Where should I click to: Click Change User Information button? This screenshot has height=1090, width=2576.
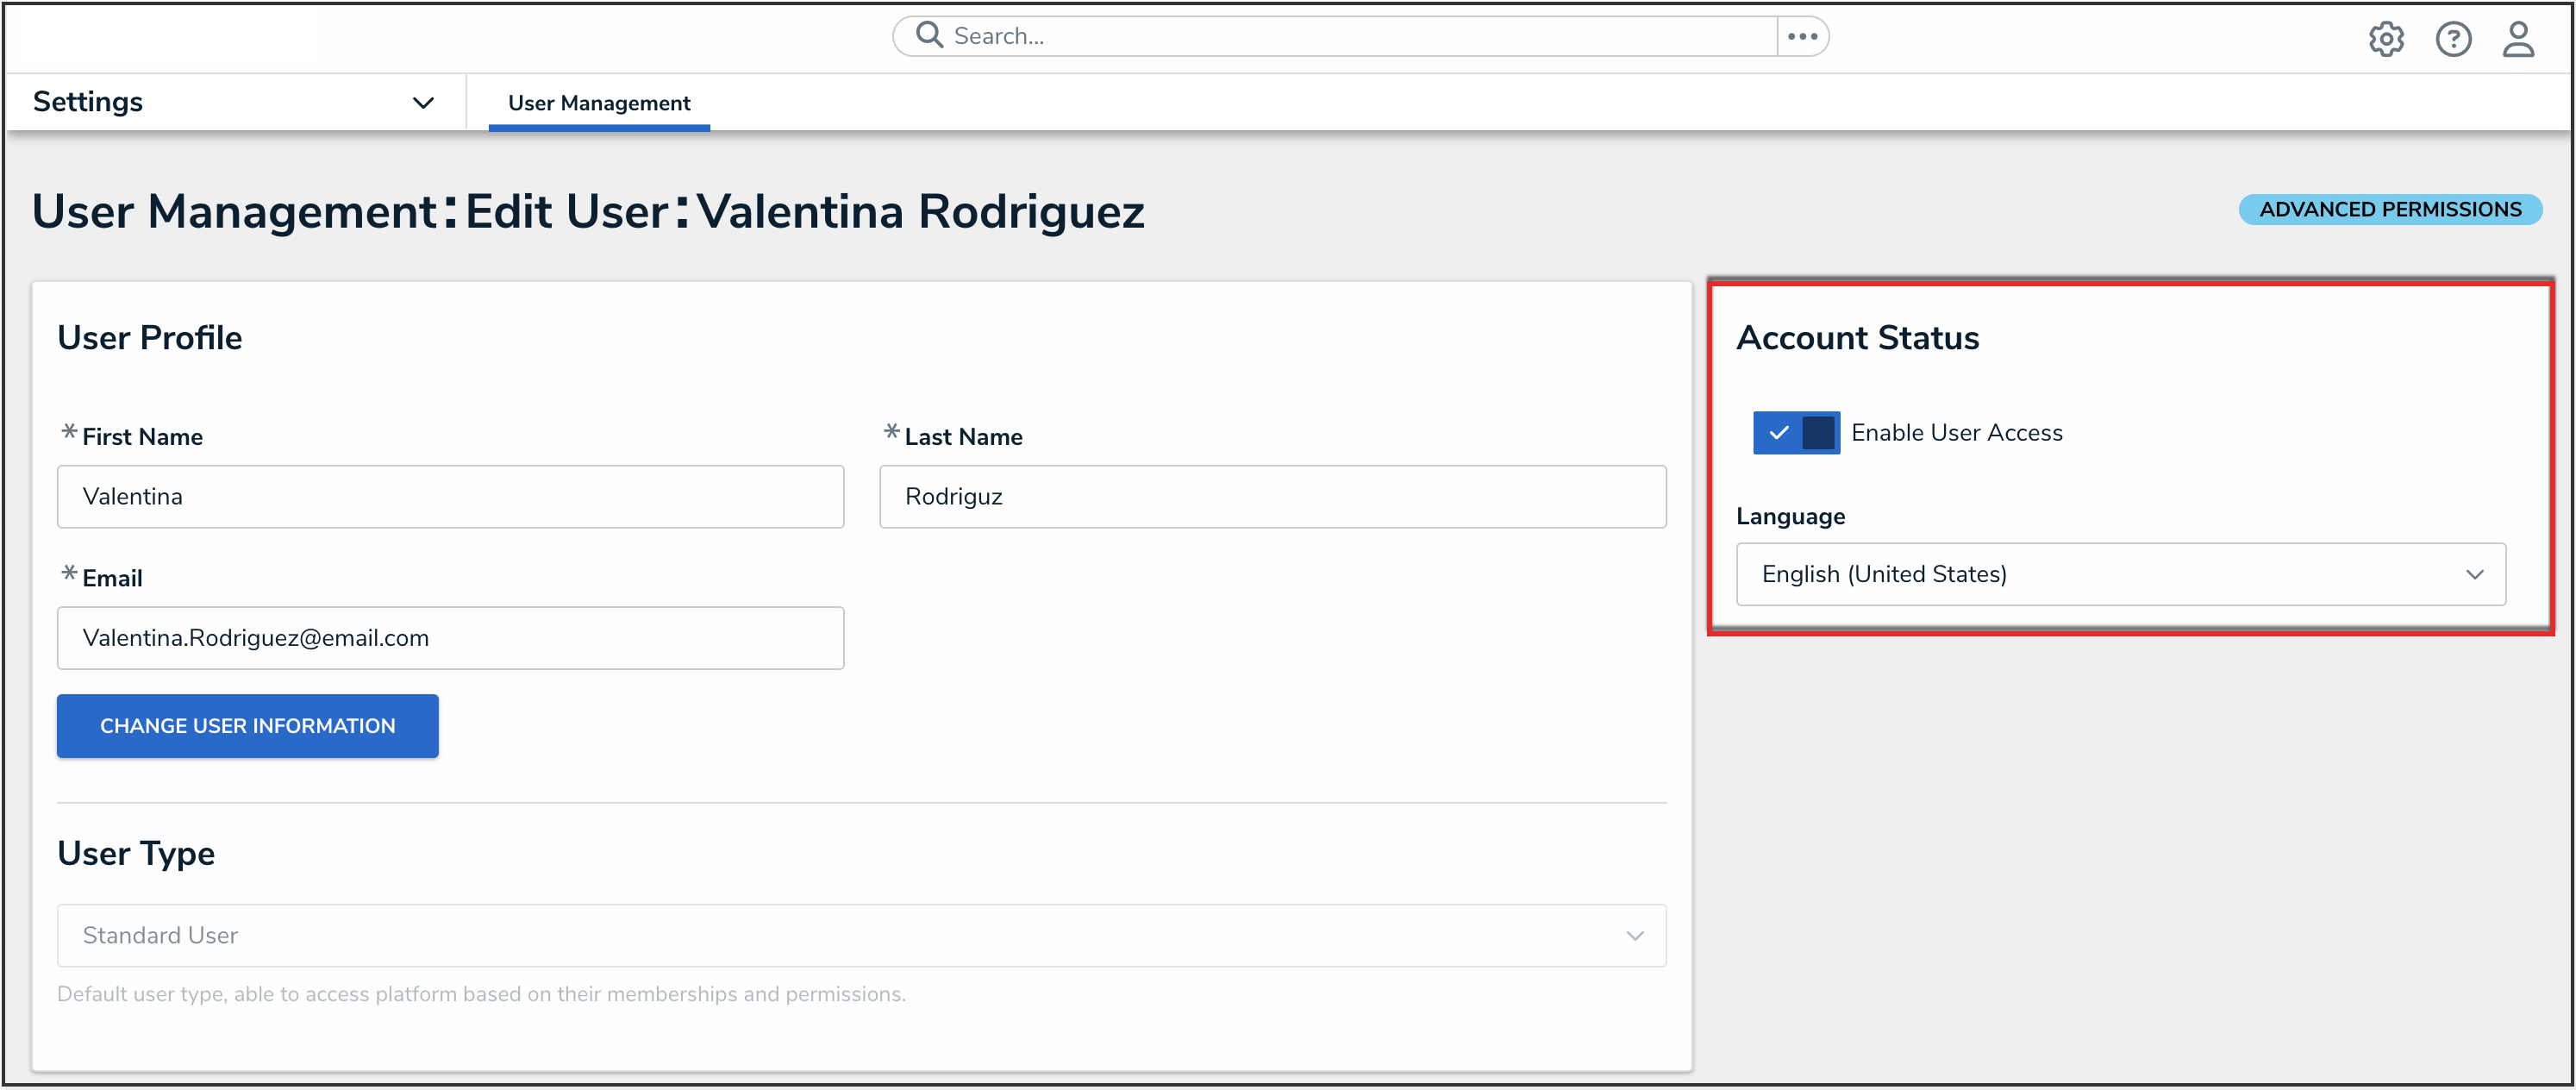tap(247, 726)
